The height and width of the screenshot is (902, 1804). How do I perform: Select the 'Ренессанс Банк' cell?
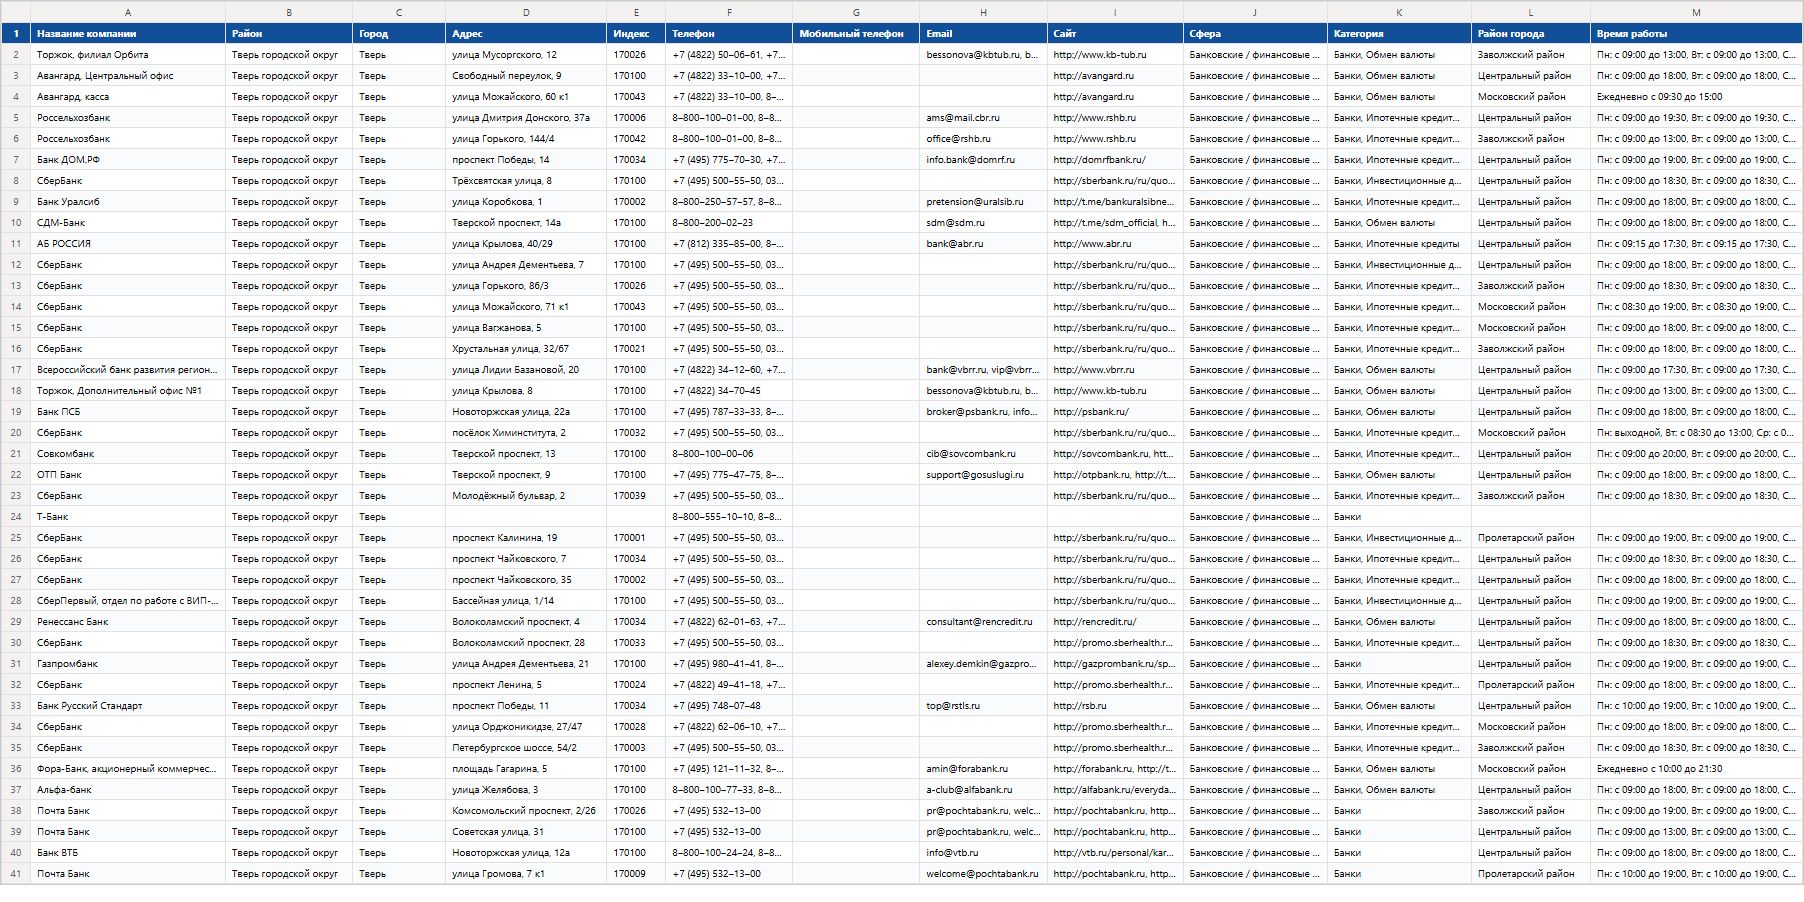click(x=128, y=622)
